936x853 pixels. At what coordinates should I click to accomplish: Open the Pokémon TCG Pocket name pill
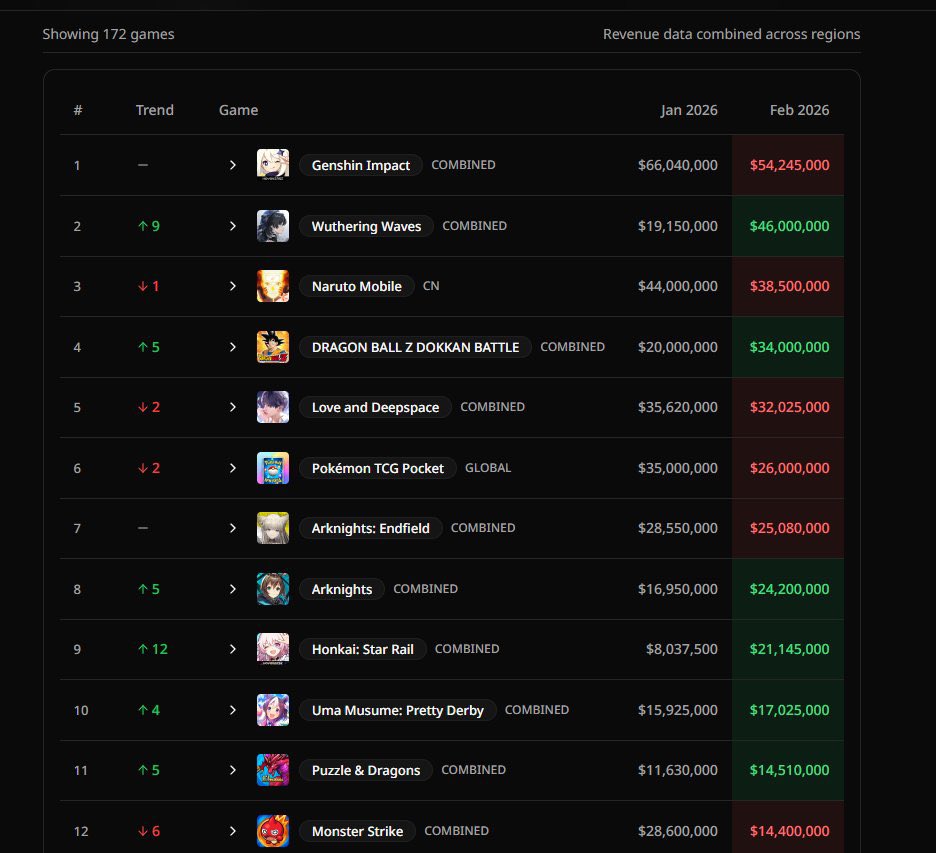pyautogui.click(x=377, y=468)
